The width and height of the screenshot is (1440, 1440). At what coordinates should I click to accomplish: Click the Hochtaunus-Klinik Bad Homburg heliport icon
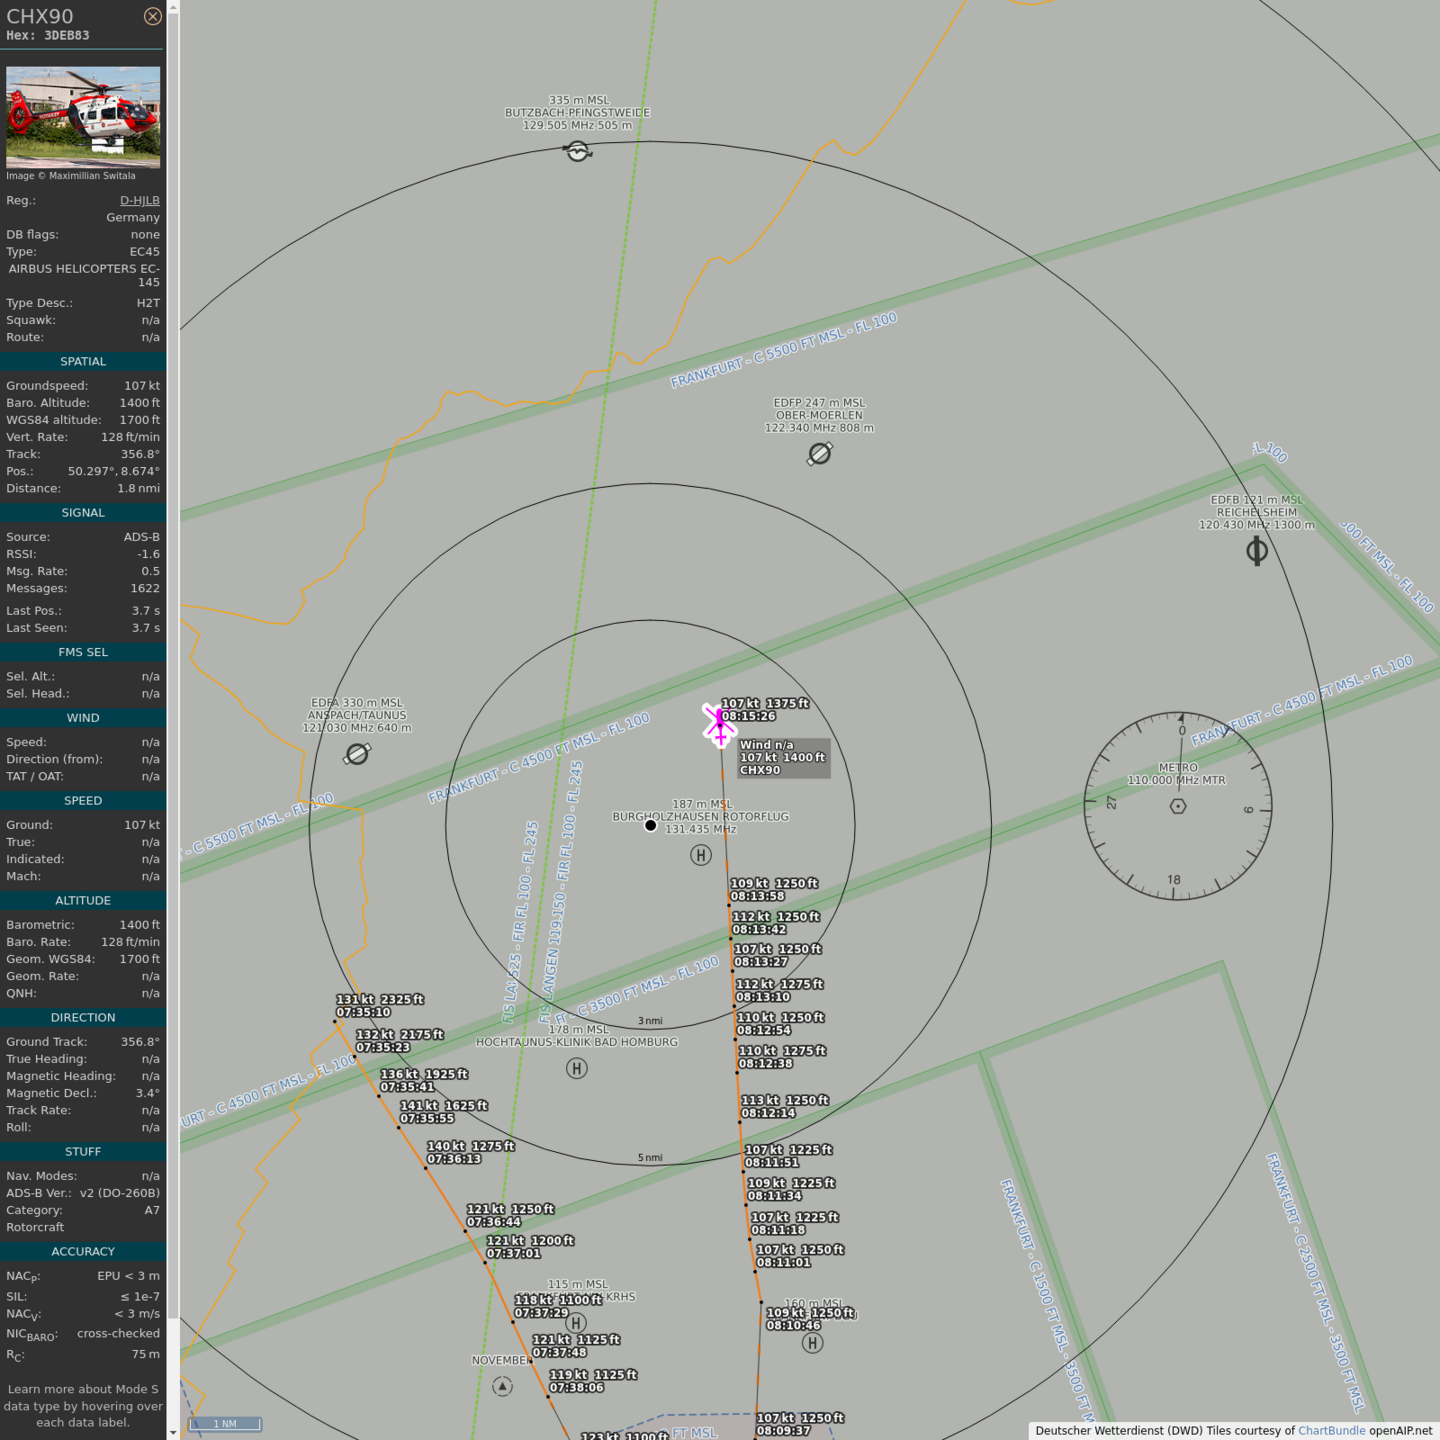pos(576,1069)
